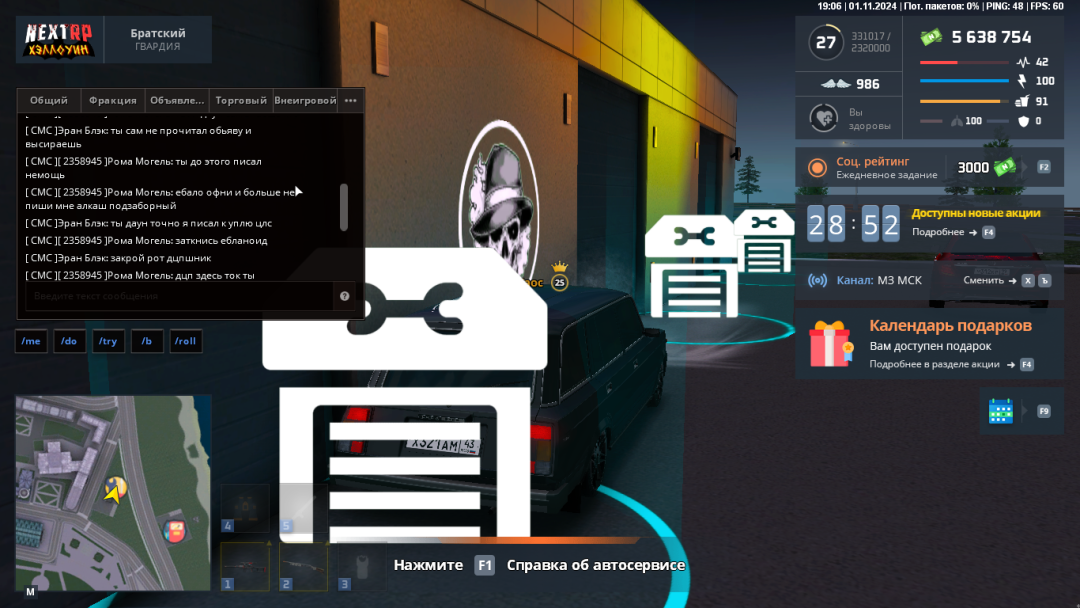Click Сменить to change radio channel
This screenshot has width=1080, height=608.
(990, 280)
